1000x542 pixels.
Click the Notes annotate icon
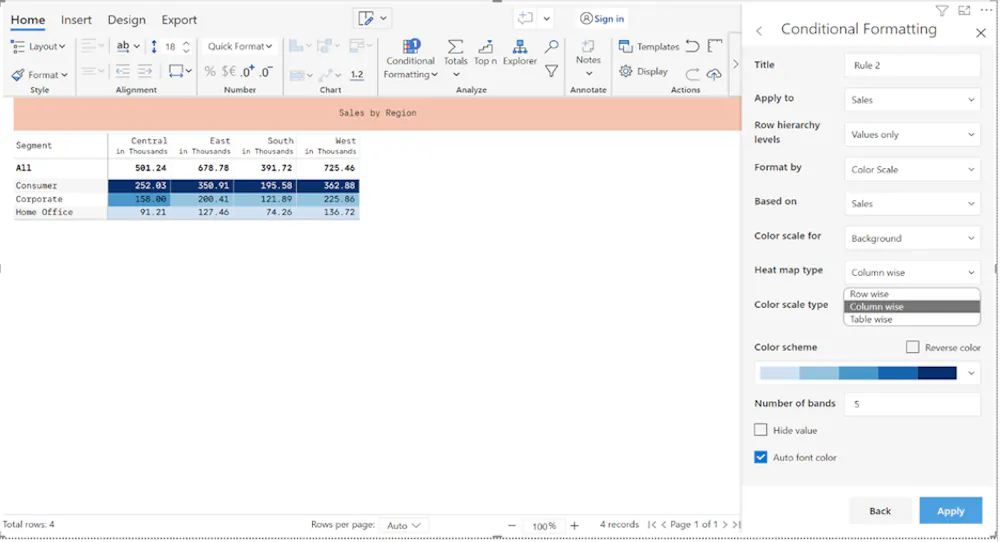coord(588,46)
